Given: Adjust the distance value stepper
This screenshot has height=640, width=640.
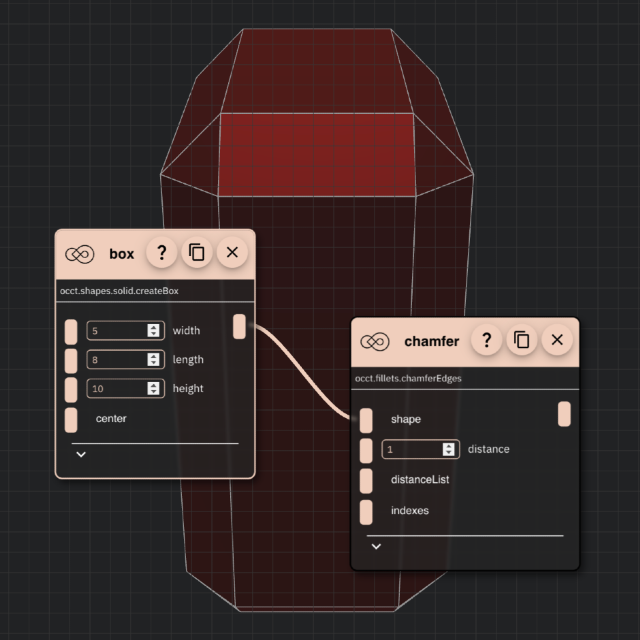Looking at the screenshot, I should [449, 449].
